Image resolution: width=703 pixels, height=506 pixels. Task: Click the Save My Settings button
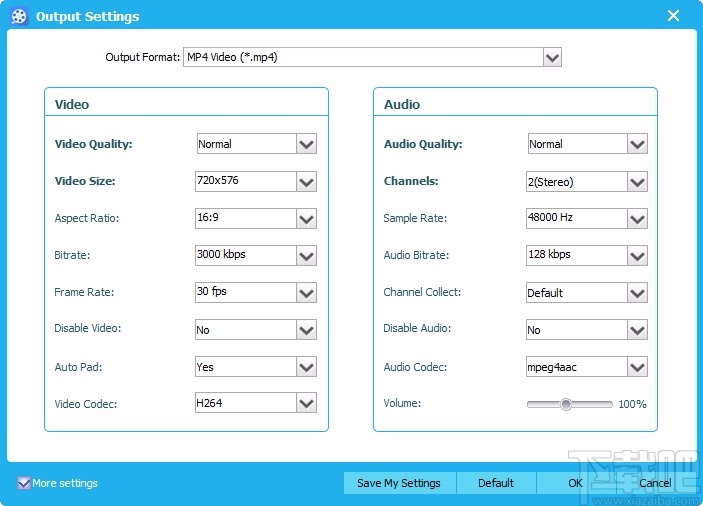399,483
